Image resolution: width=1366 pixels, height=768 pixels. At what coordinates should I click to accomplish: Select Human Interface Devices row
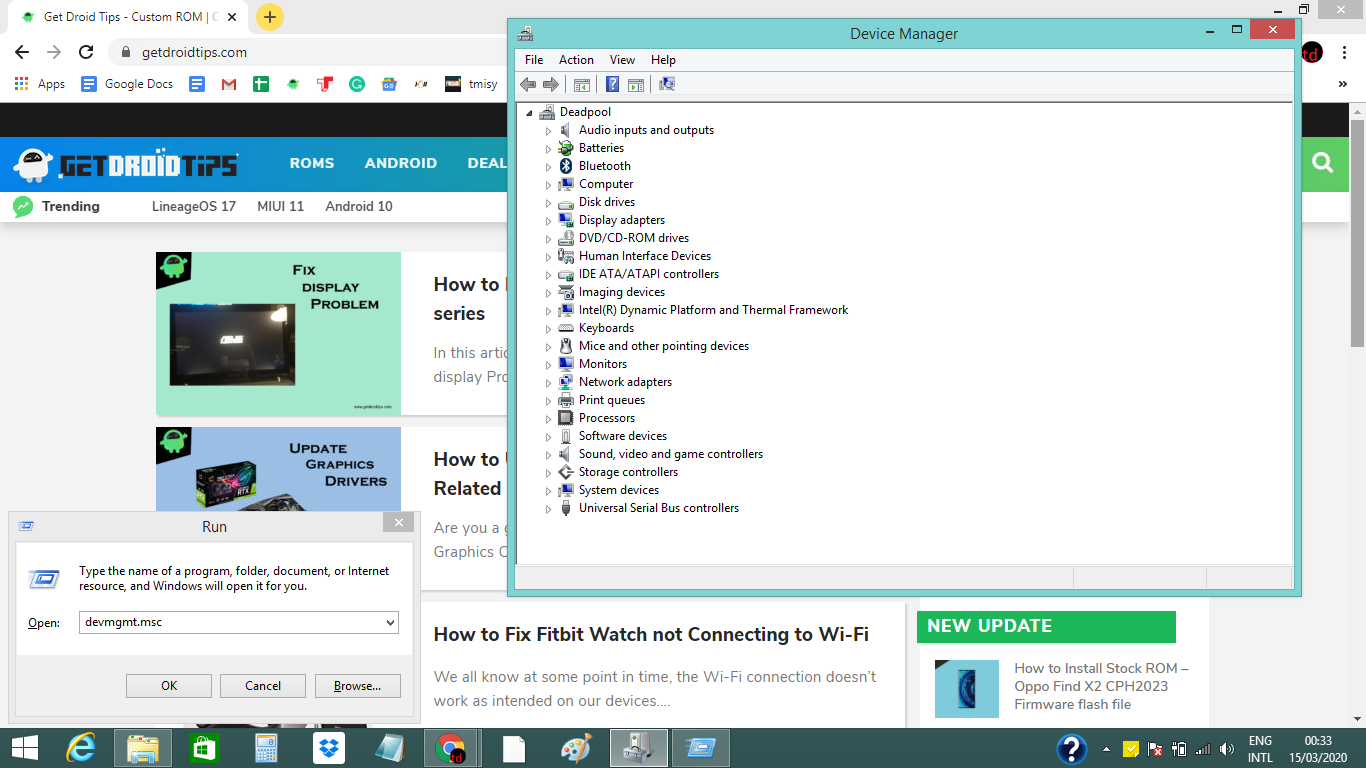[x=644, y=256]
